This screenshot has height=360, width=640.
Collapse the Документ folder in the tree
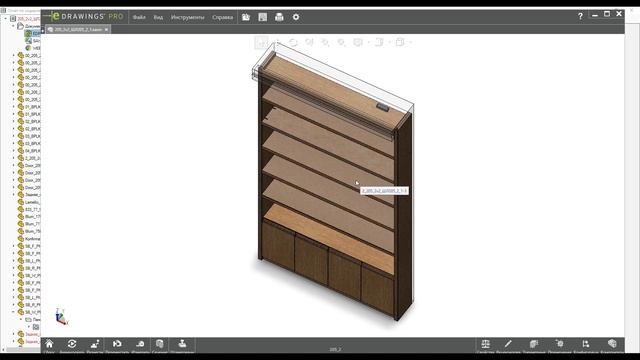(x=13, y=26)
